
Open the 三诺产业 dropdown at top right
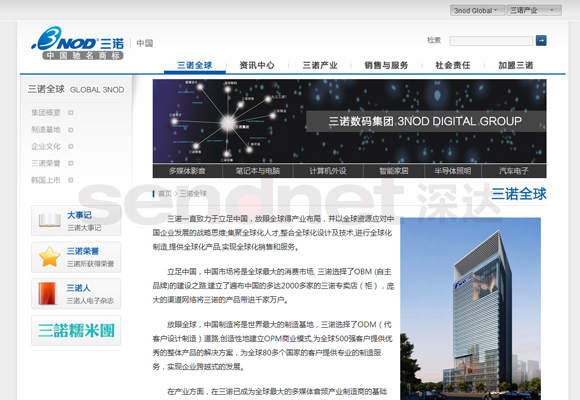coord(534,10)
